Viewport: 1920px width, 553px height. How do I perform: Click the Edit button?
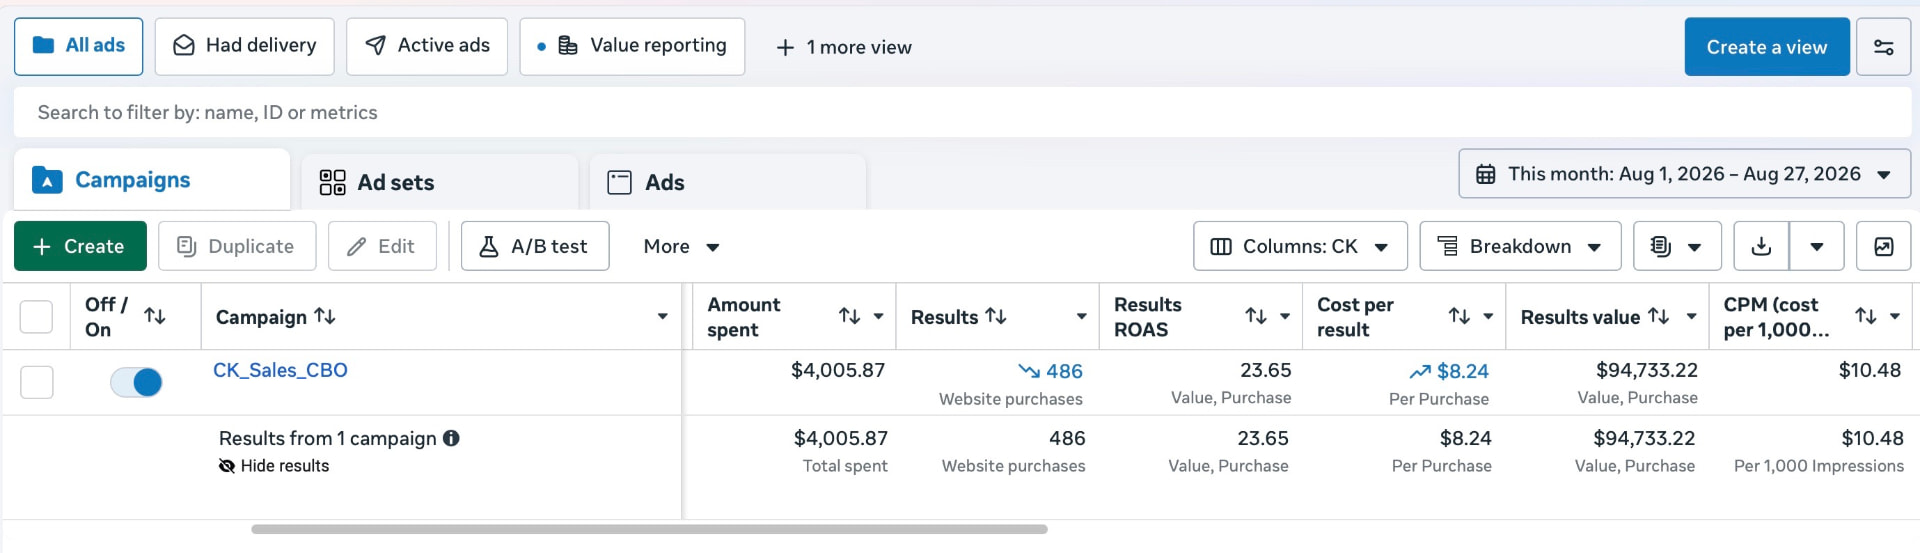click(x=382, y=246)
